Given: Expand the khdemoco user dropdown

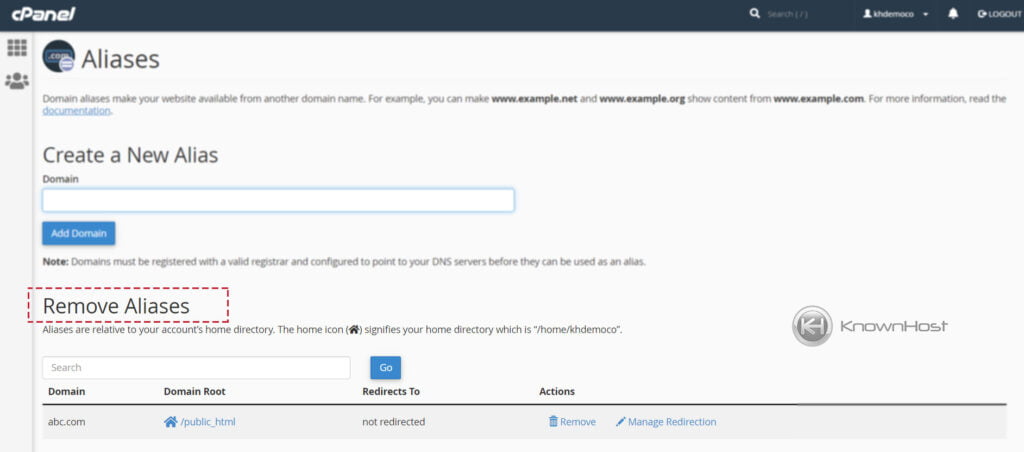Looking at the screenshot, I should 896,14.
